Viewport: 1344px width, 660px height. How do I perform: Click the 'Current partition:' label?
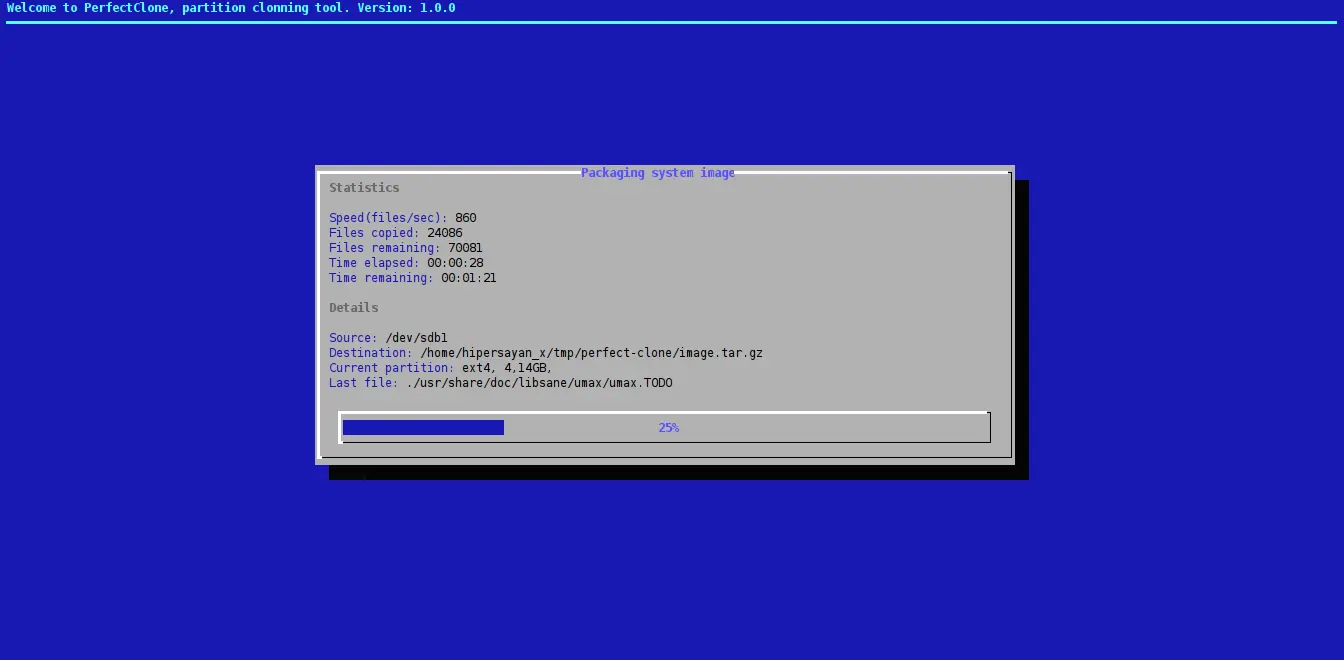click(392, 368)
